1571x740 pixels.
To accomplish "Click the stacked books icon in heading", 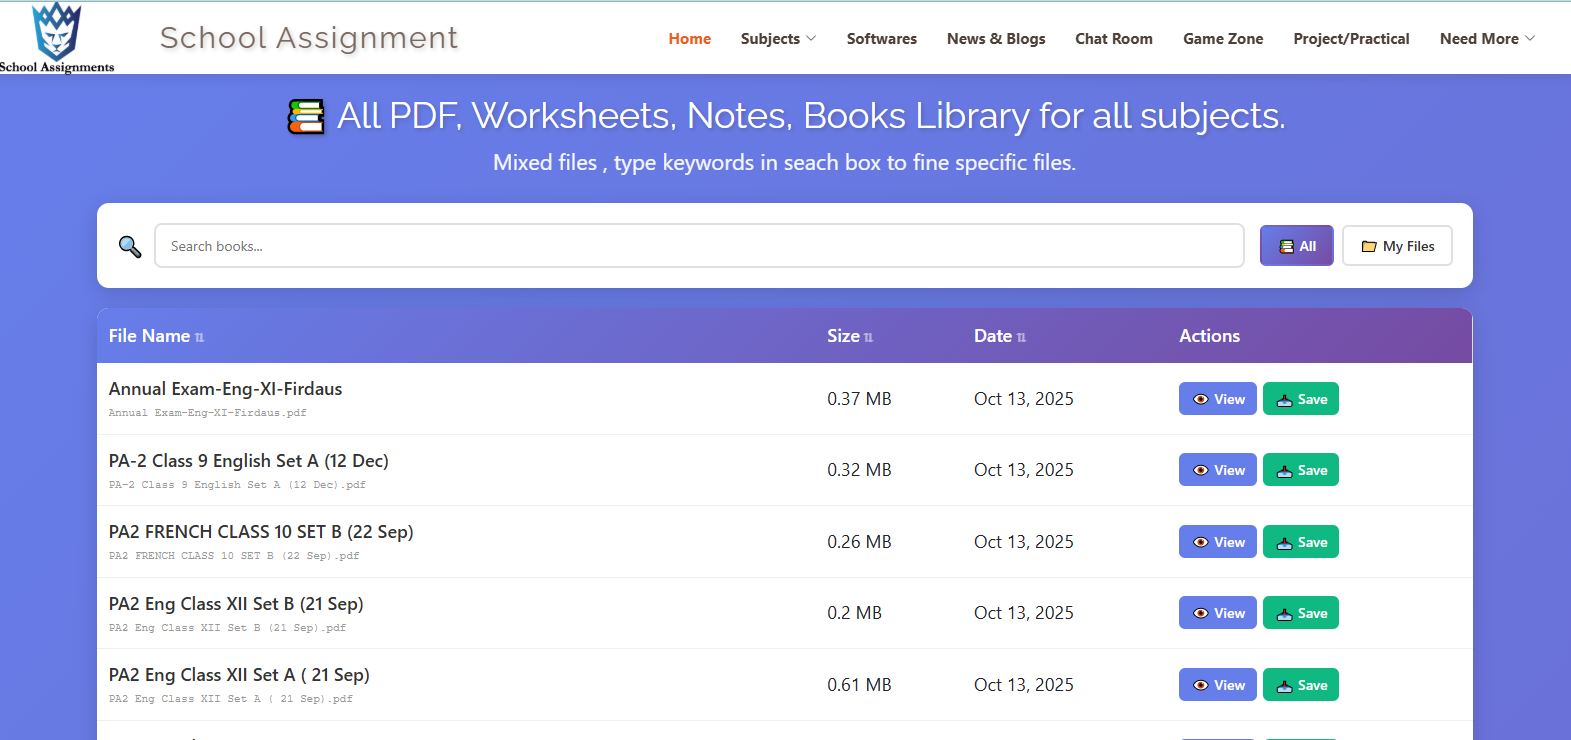I will (x=306, y=116).
